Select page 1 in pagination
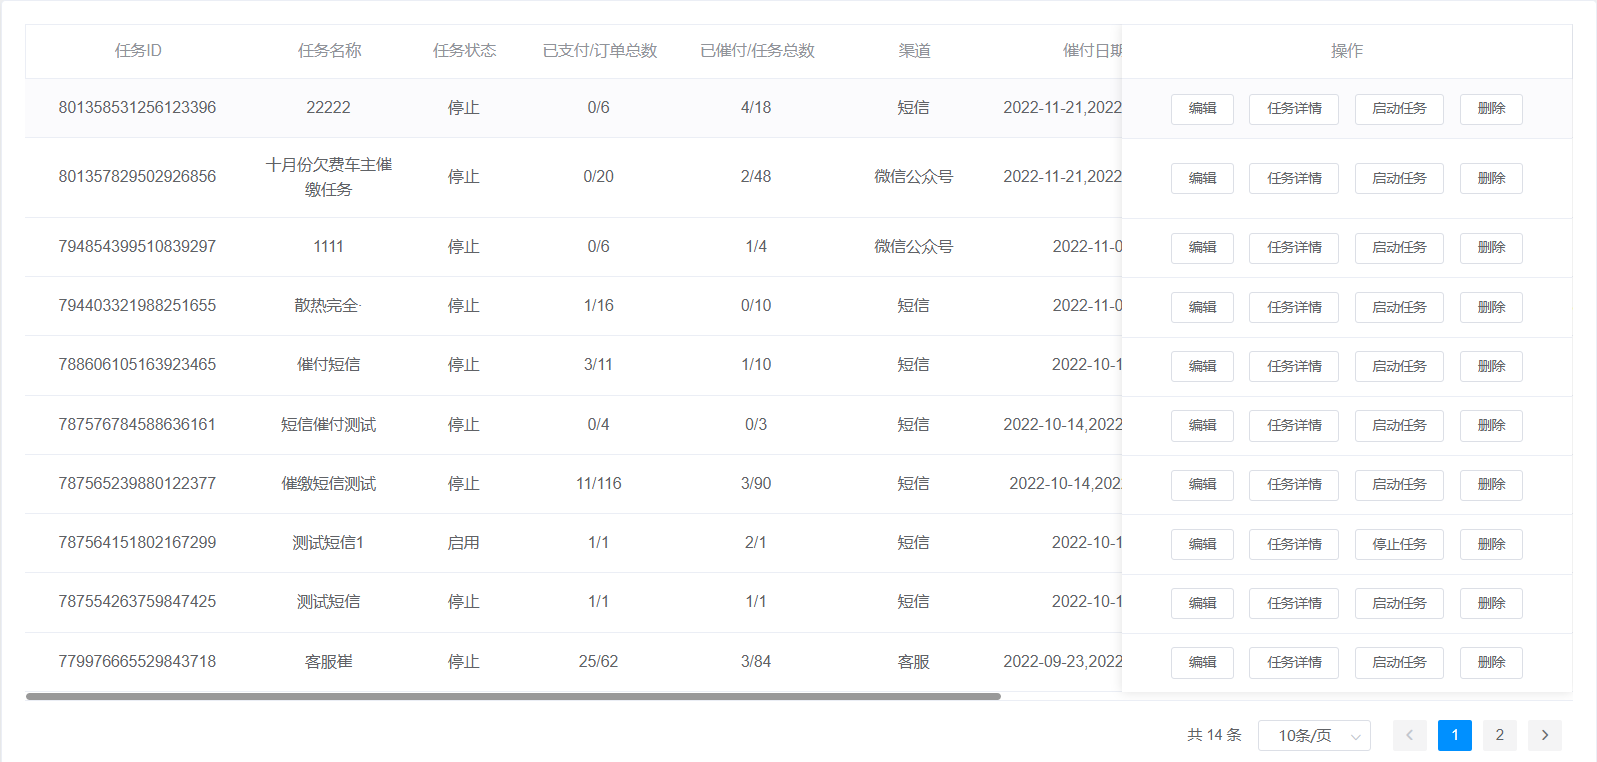 (1454, 735)
